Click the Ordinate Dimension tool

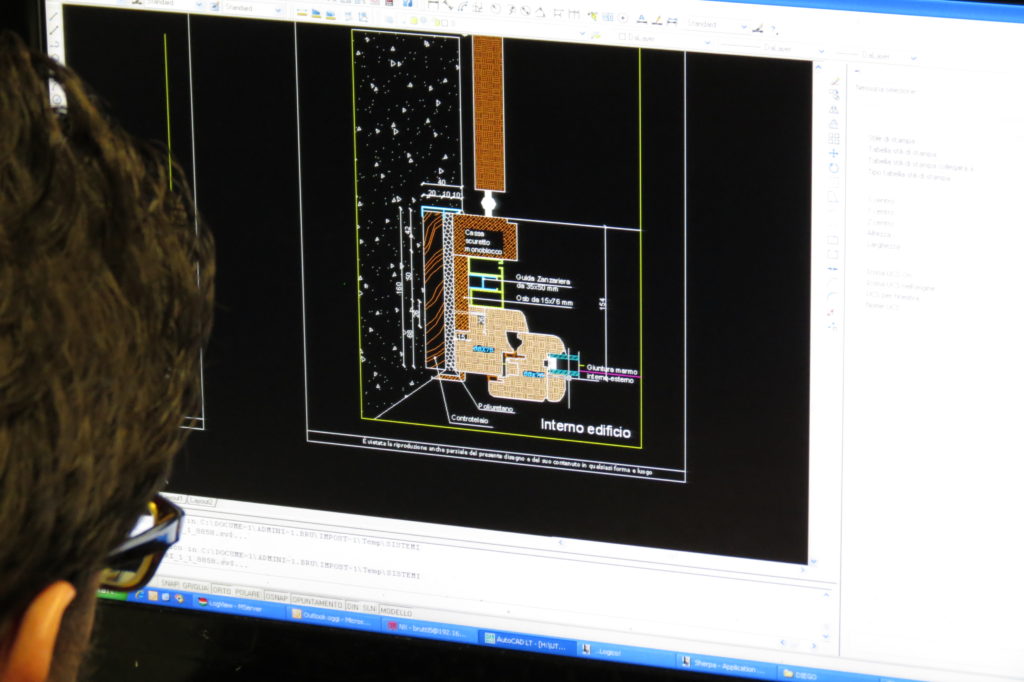tap(479, 7)
